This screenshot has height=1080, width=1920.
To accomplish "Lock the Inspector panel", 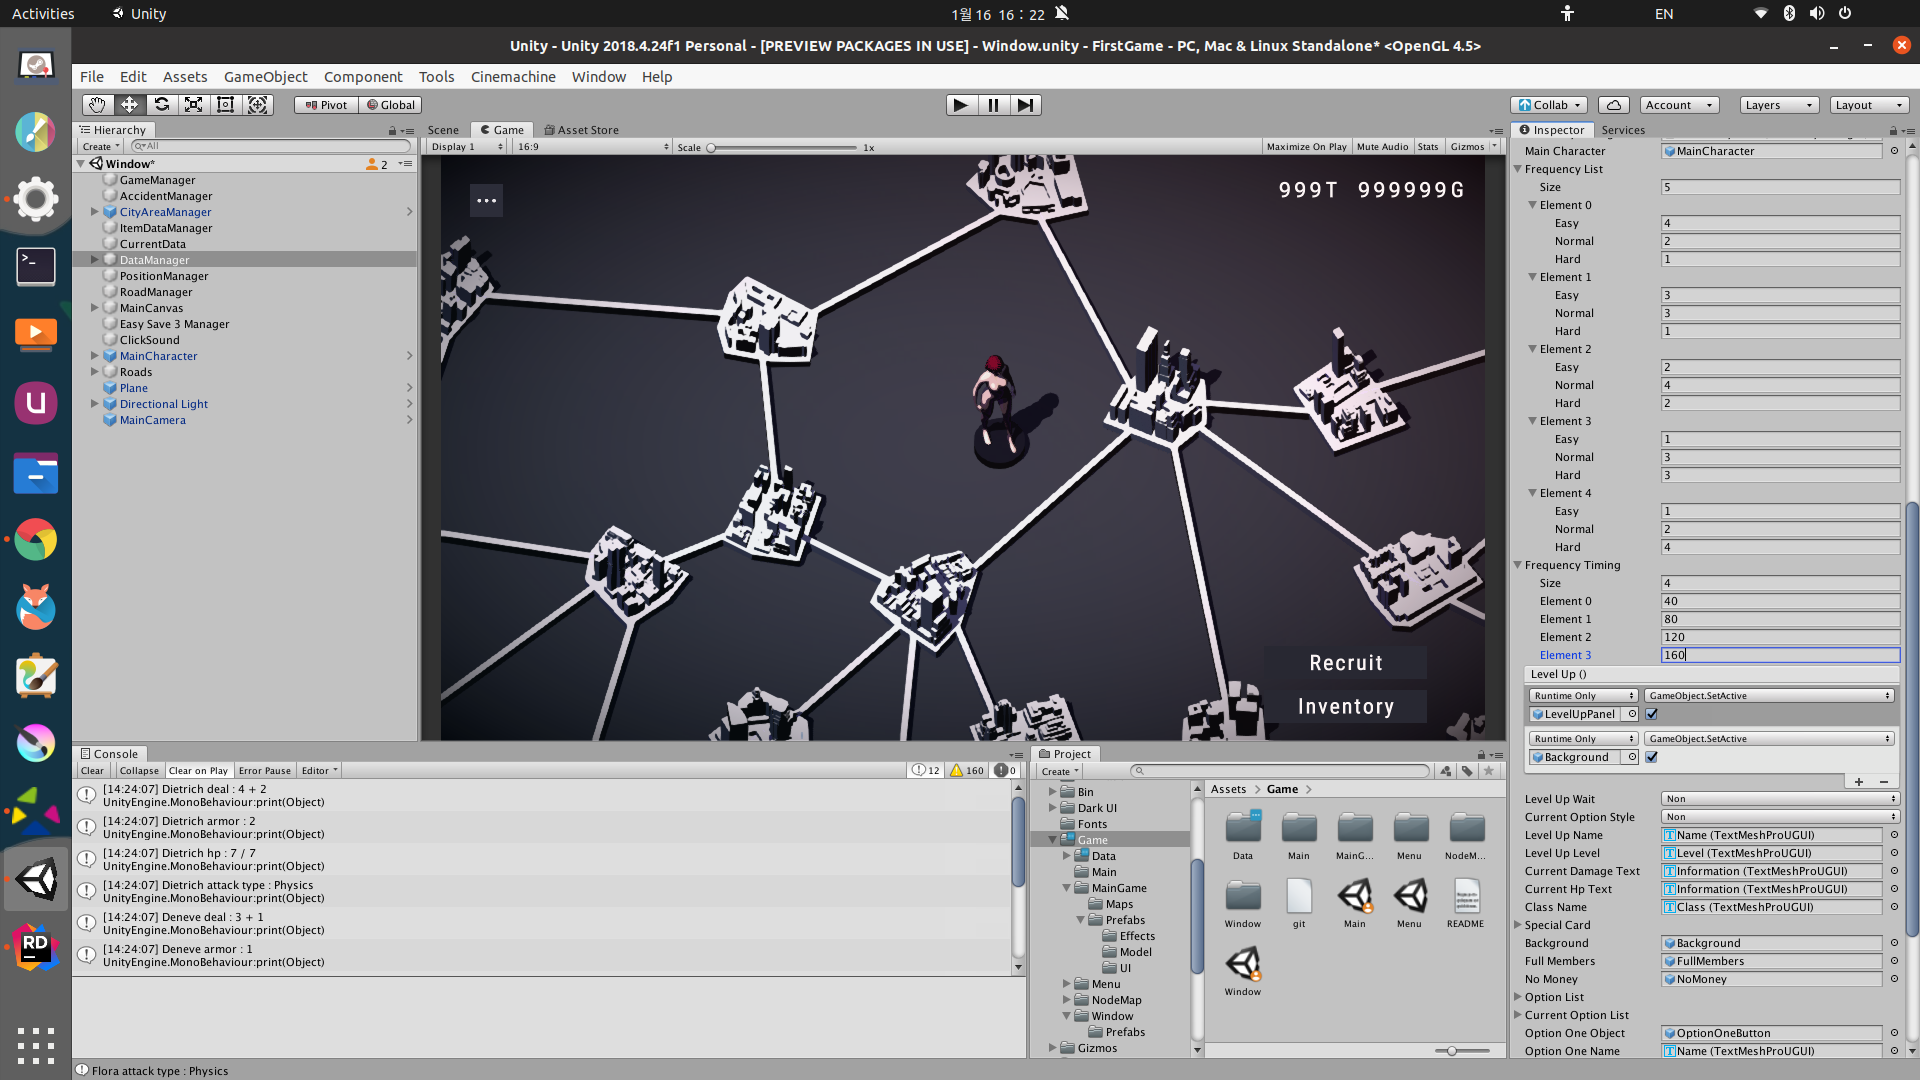I will [x=1893, y=130].
